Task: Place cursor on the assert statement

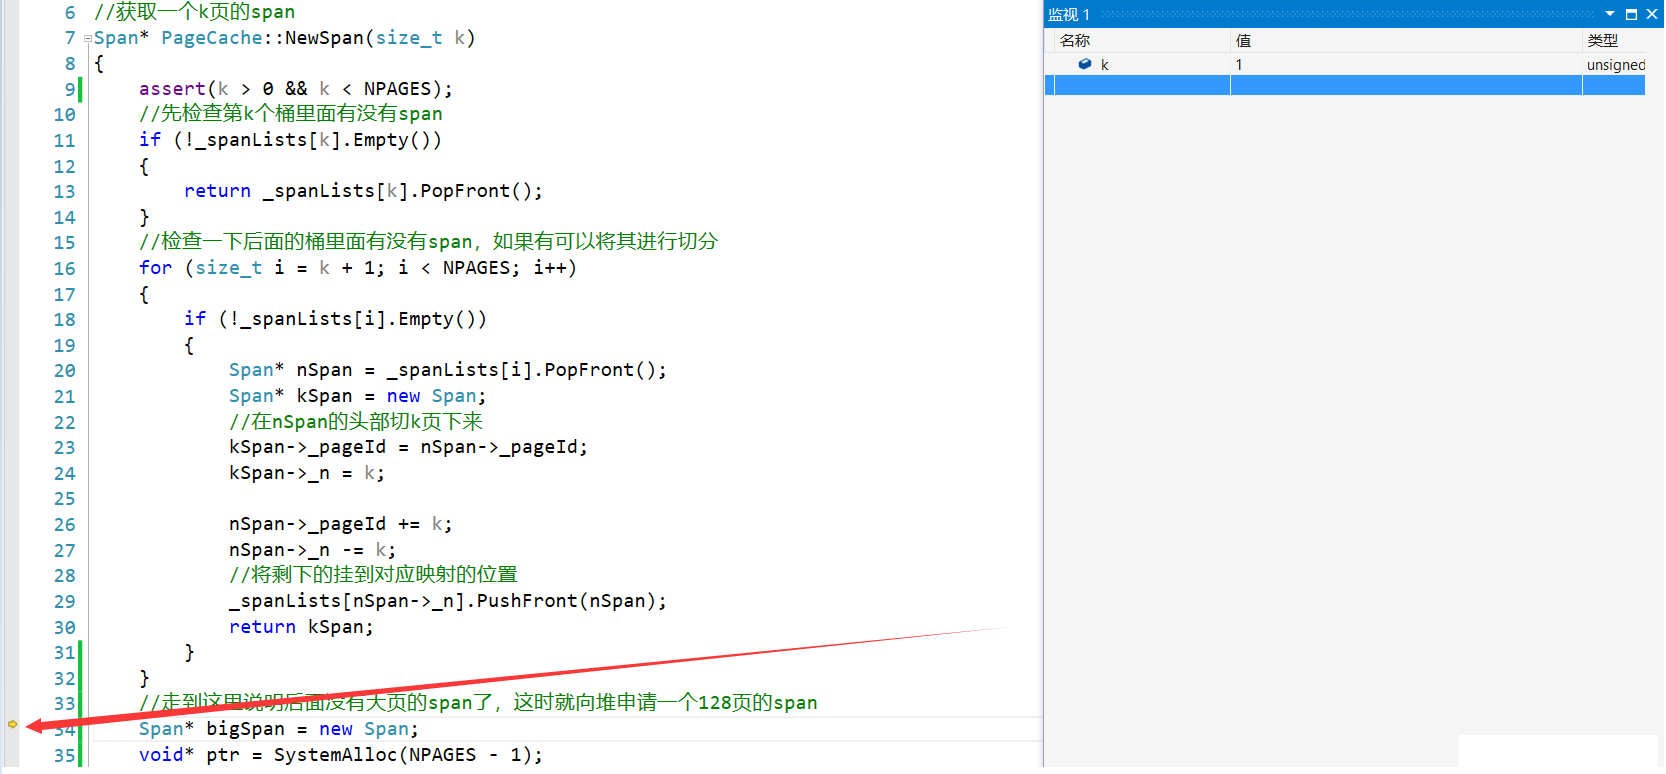Action: tap(296, 88)
